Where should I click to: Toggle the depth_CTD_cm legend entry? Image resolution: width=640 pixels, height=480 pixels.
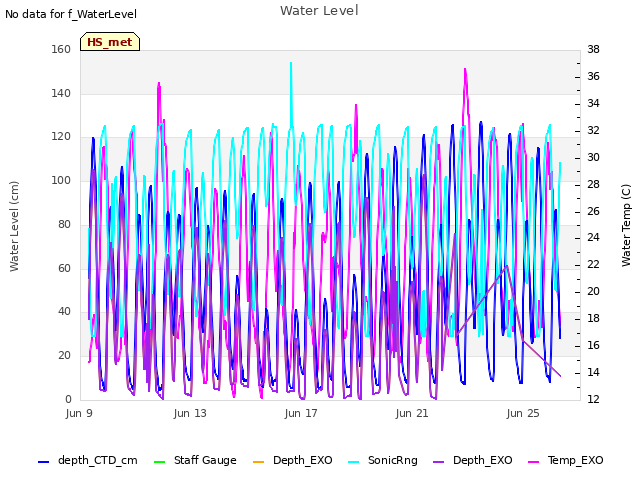[x=88, y=460]
